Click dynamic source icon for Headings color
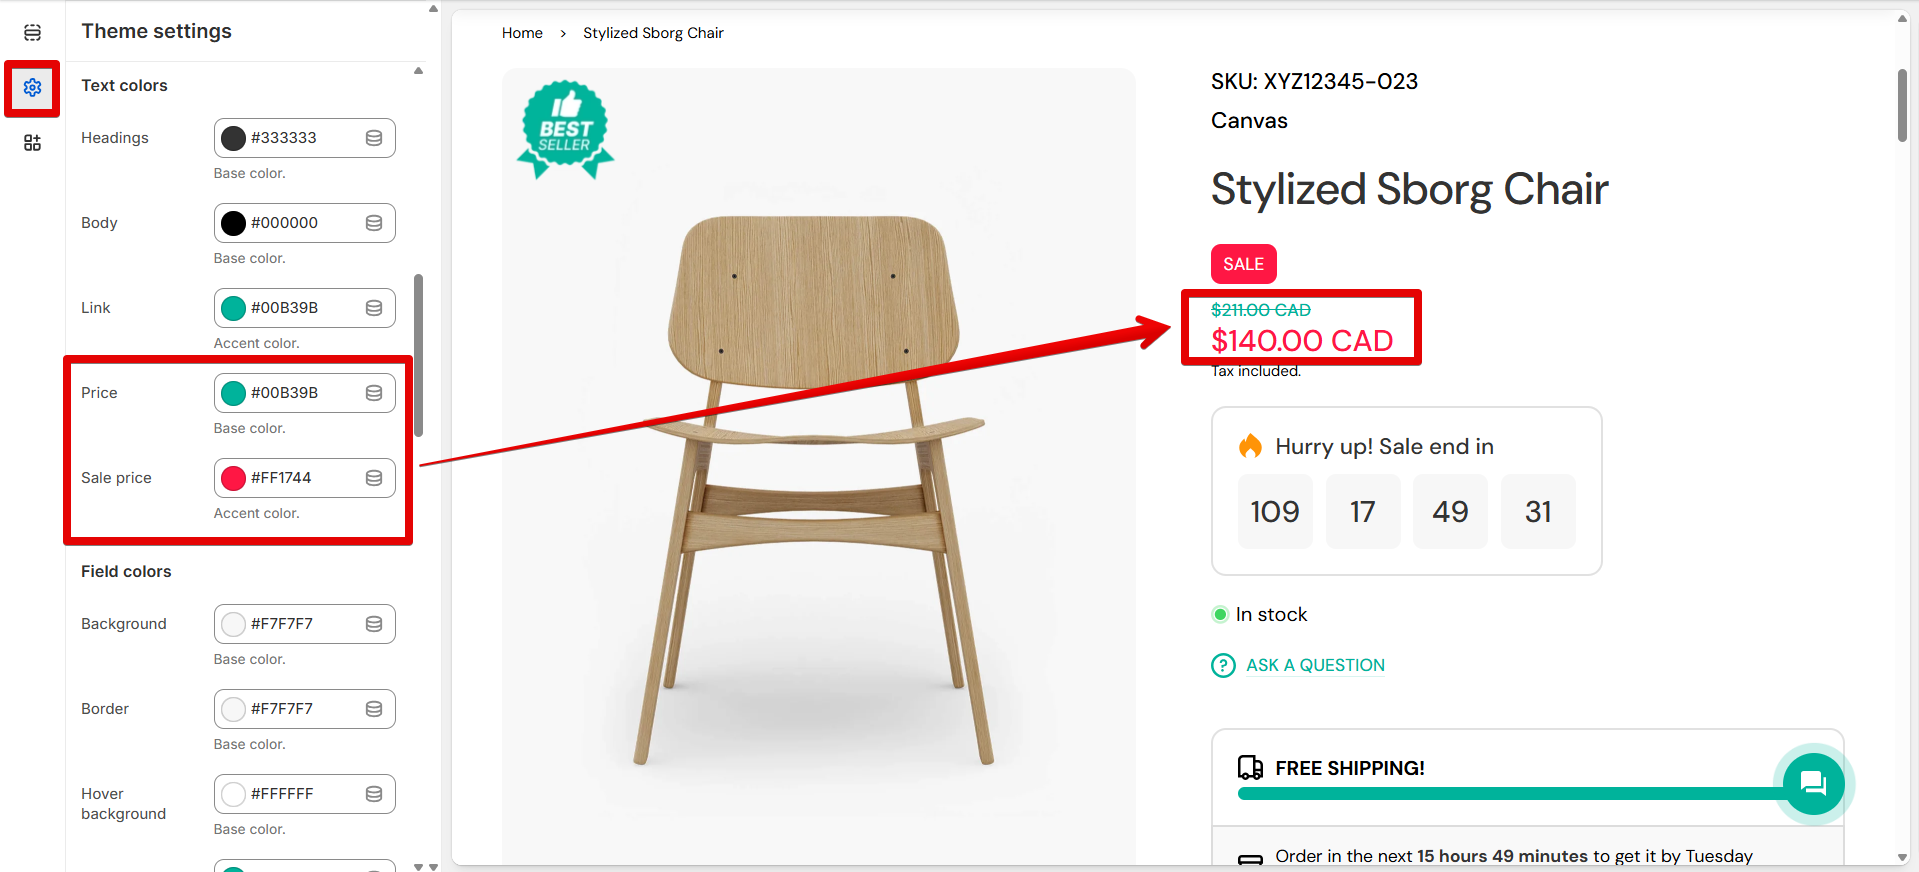Screen dimensions: 1919x872 374,138
